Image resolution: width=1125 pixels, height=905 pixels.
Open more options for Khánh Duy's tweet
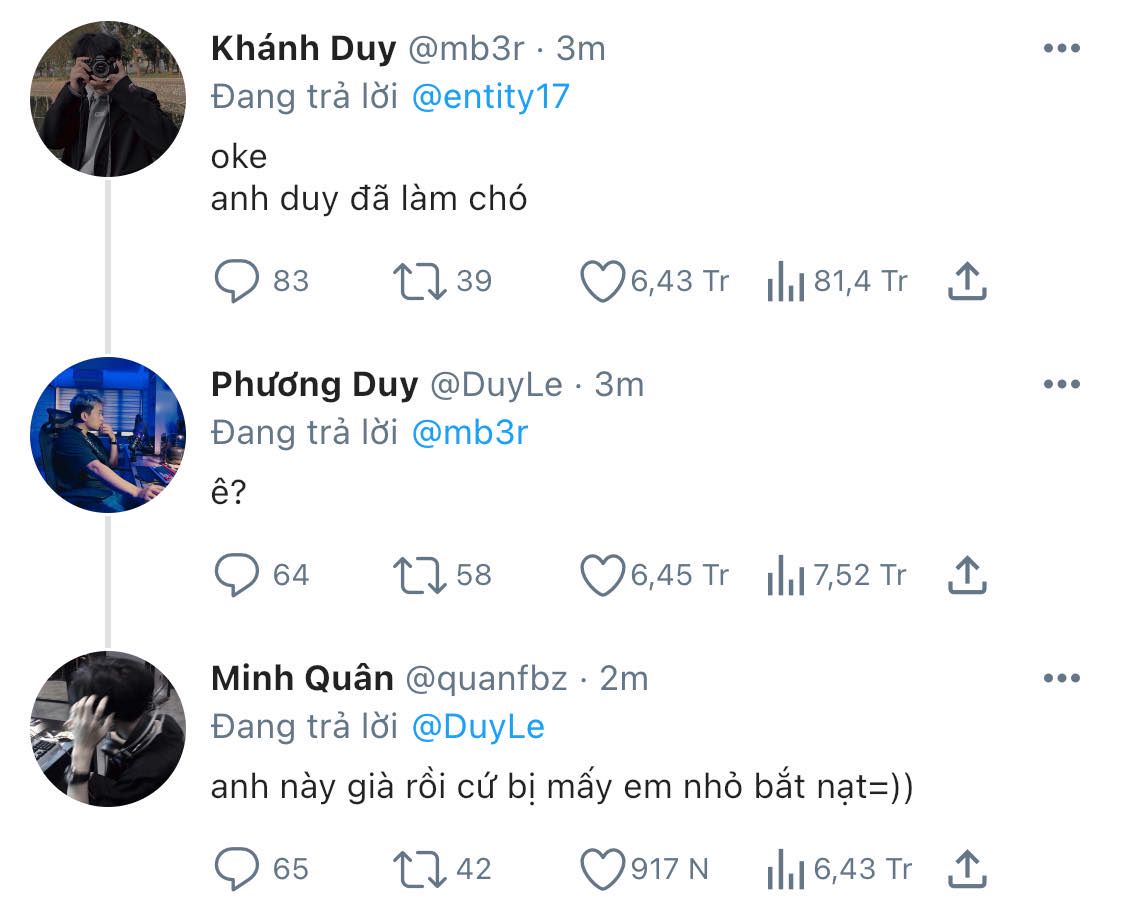click(x=1062, y=48)
